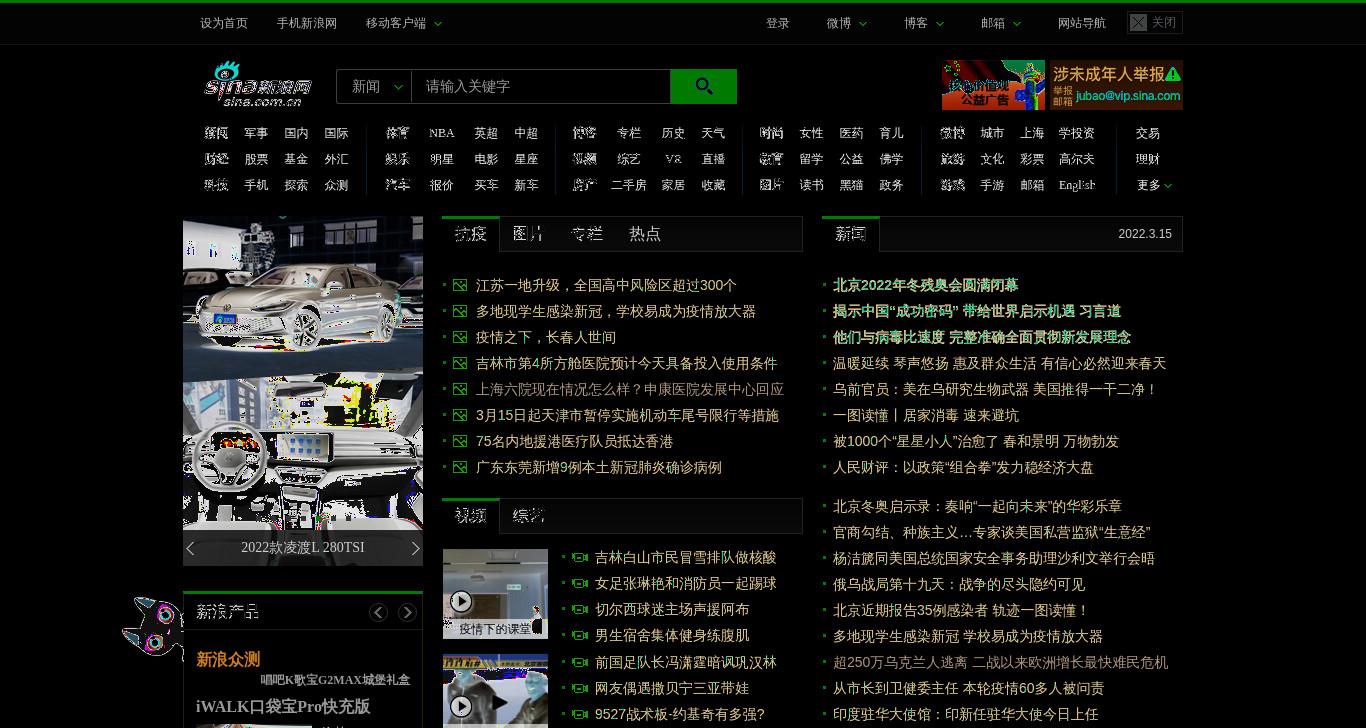Click the Sina mascot floating icon
The width and height of the screenshot is (1366, 728).
click(152, 626)
